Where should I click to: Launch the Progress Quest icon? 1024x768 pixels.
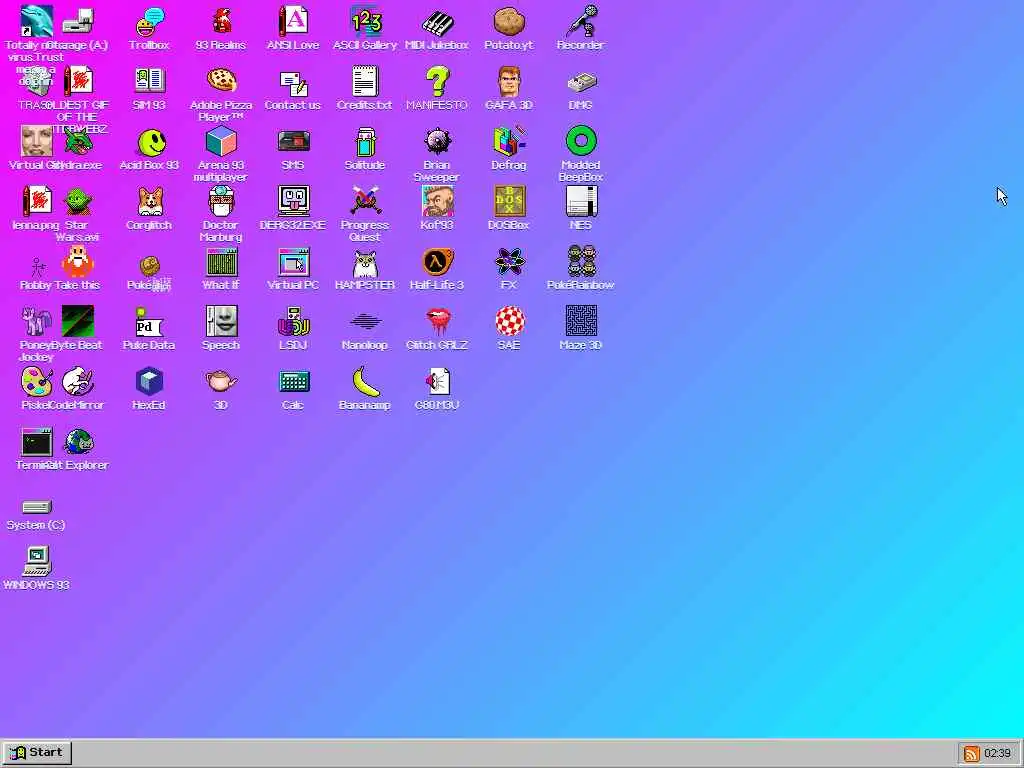365,201
